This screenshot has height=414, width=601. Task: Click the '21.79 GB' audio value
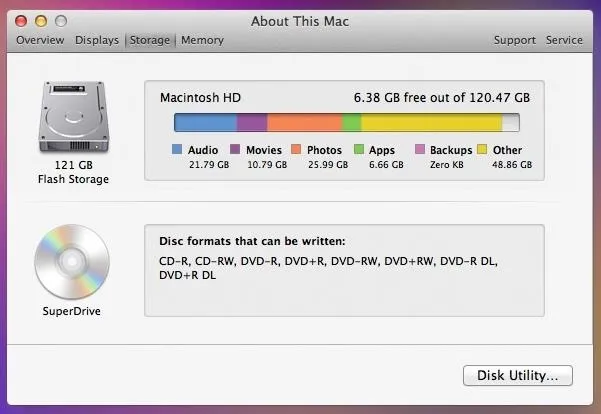209,164
